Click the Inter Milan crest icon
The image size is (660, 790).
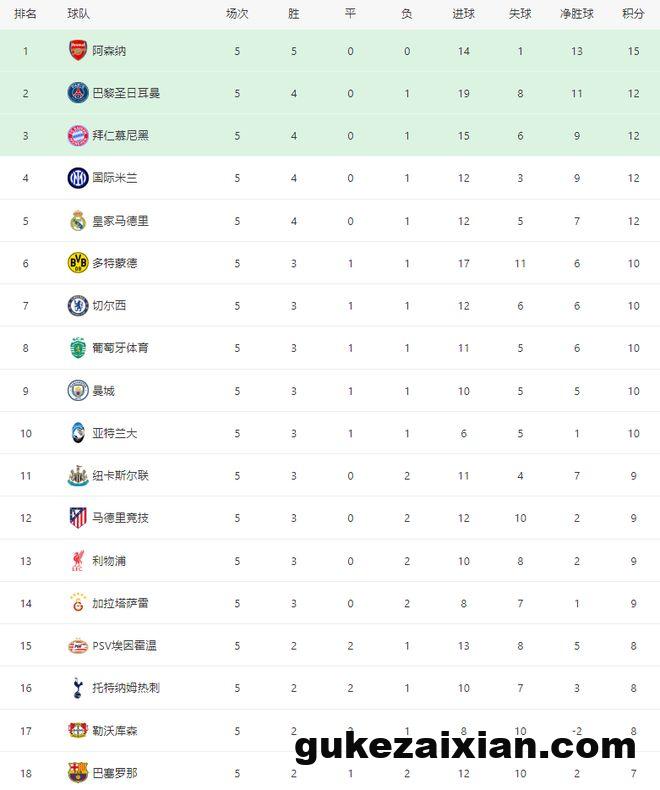click(x=78, y=178)
